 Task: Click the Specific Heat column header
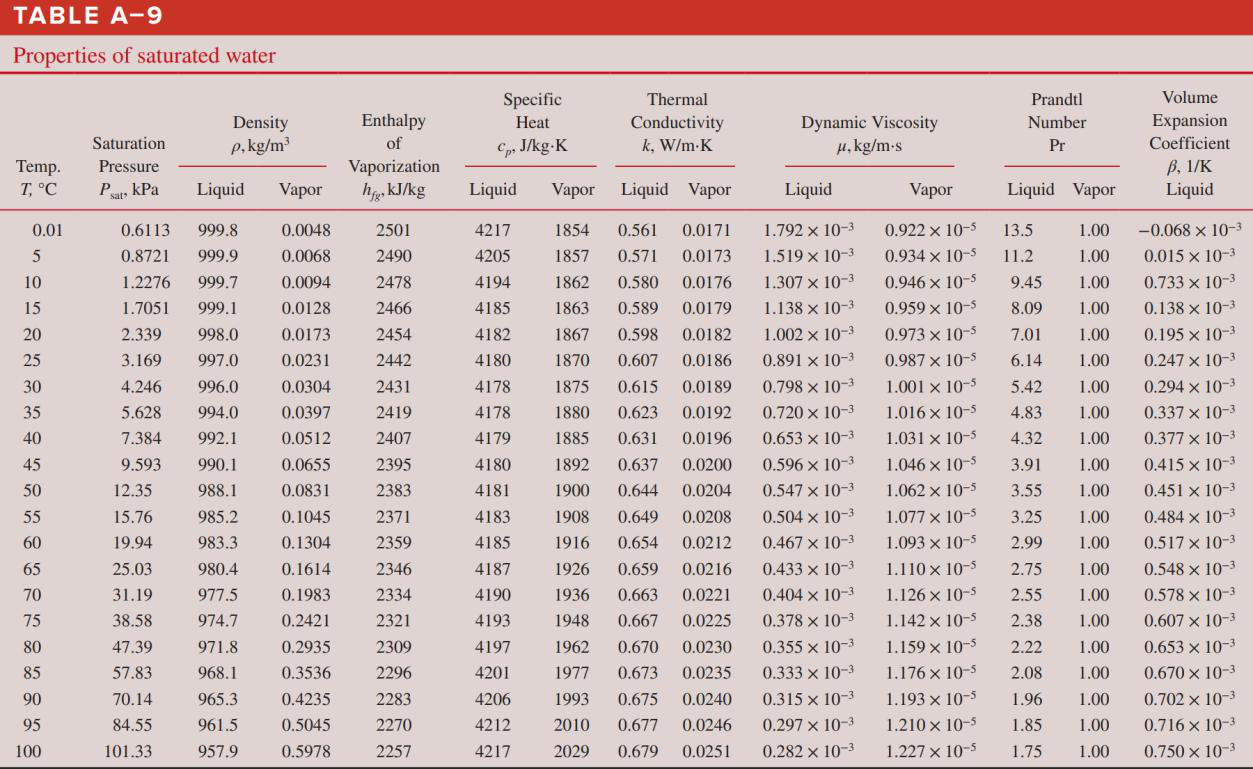(532, 122)
